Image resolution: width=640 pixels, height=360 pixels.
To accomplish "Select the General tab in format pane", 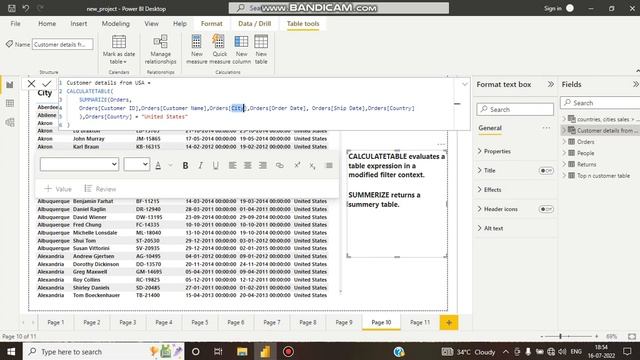I will pos(490,128).
